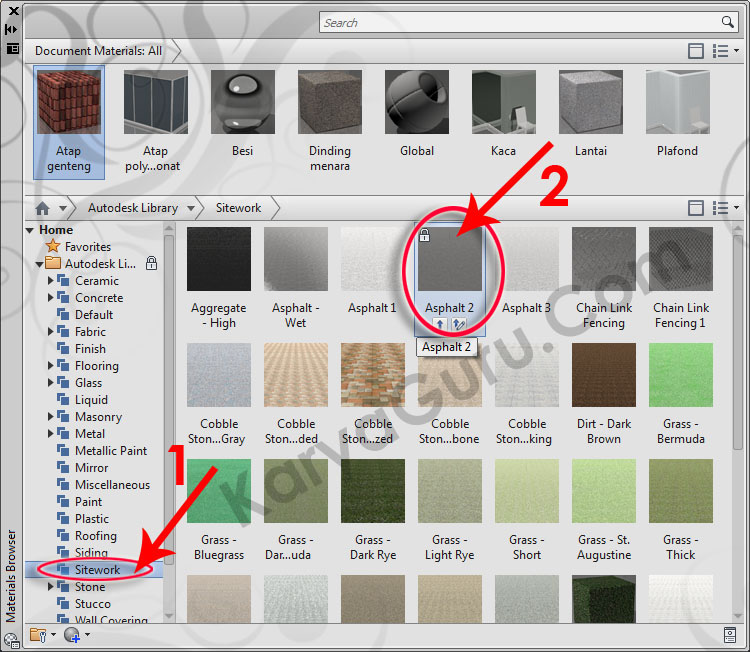
Task: Click the search magnifier icon
Action: [x=728, y=22]
